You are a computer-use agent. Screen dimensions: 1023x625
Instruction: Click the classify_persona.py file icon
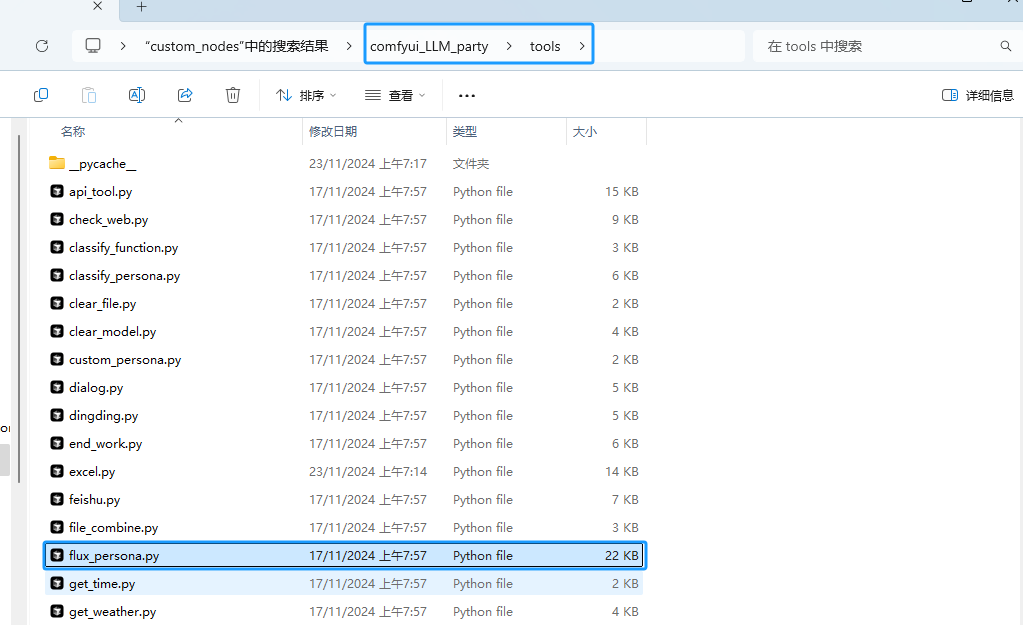point(57,275)
